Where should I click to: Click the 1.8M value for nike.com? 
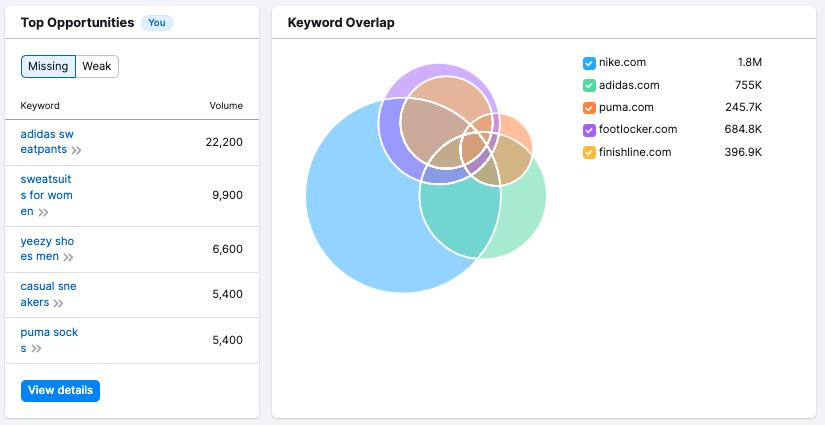(x=750, y=63)
